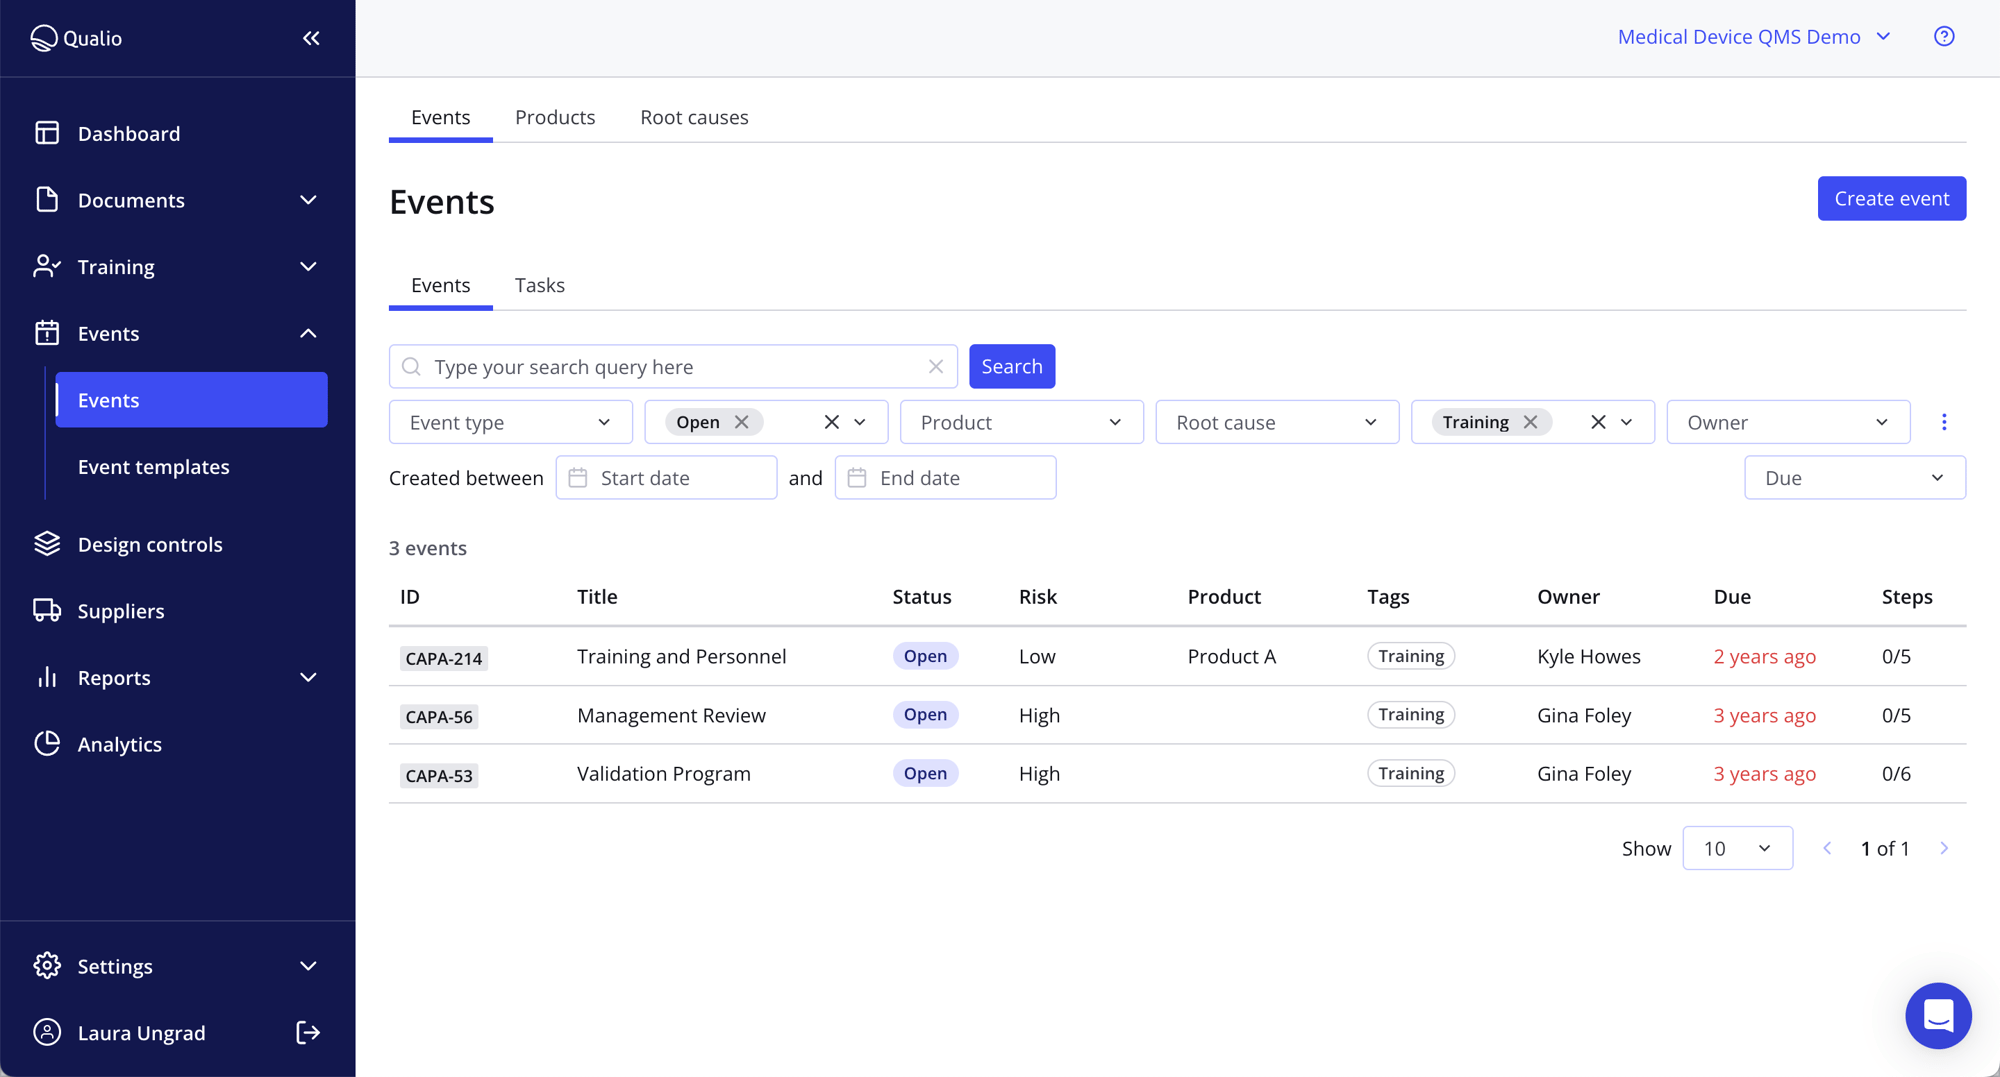Viewport: 2000px width, 1077px height.
Task: Select the Suppliers truck icon
Action: 47,610
